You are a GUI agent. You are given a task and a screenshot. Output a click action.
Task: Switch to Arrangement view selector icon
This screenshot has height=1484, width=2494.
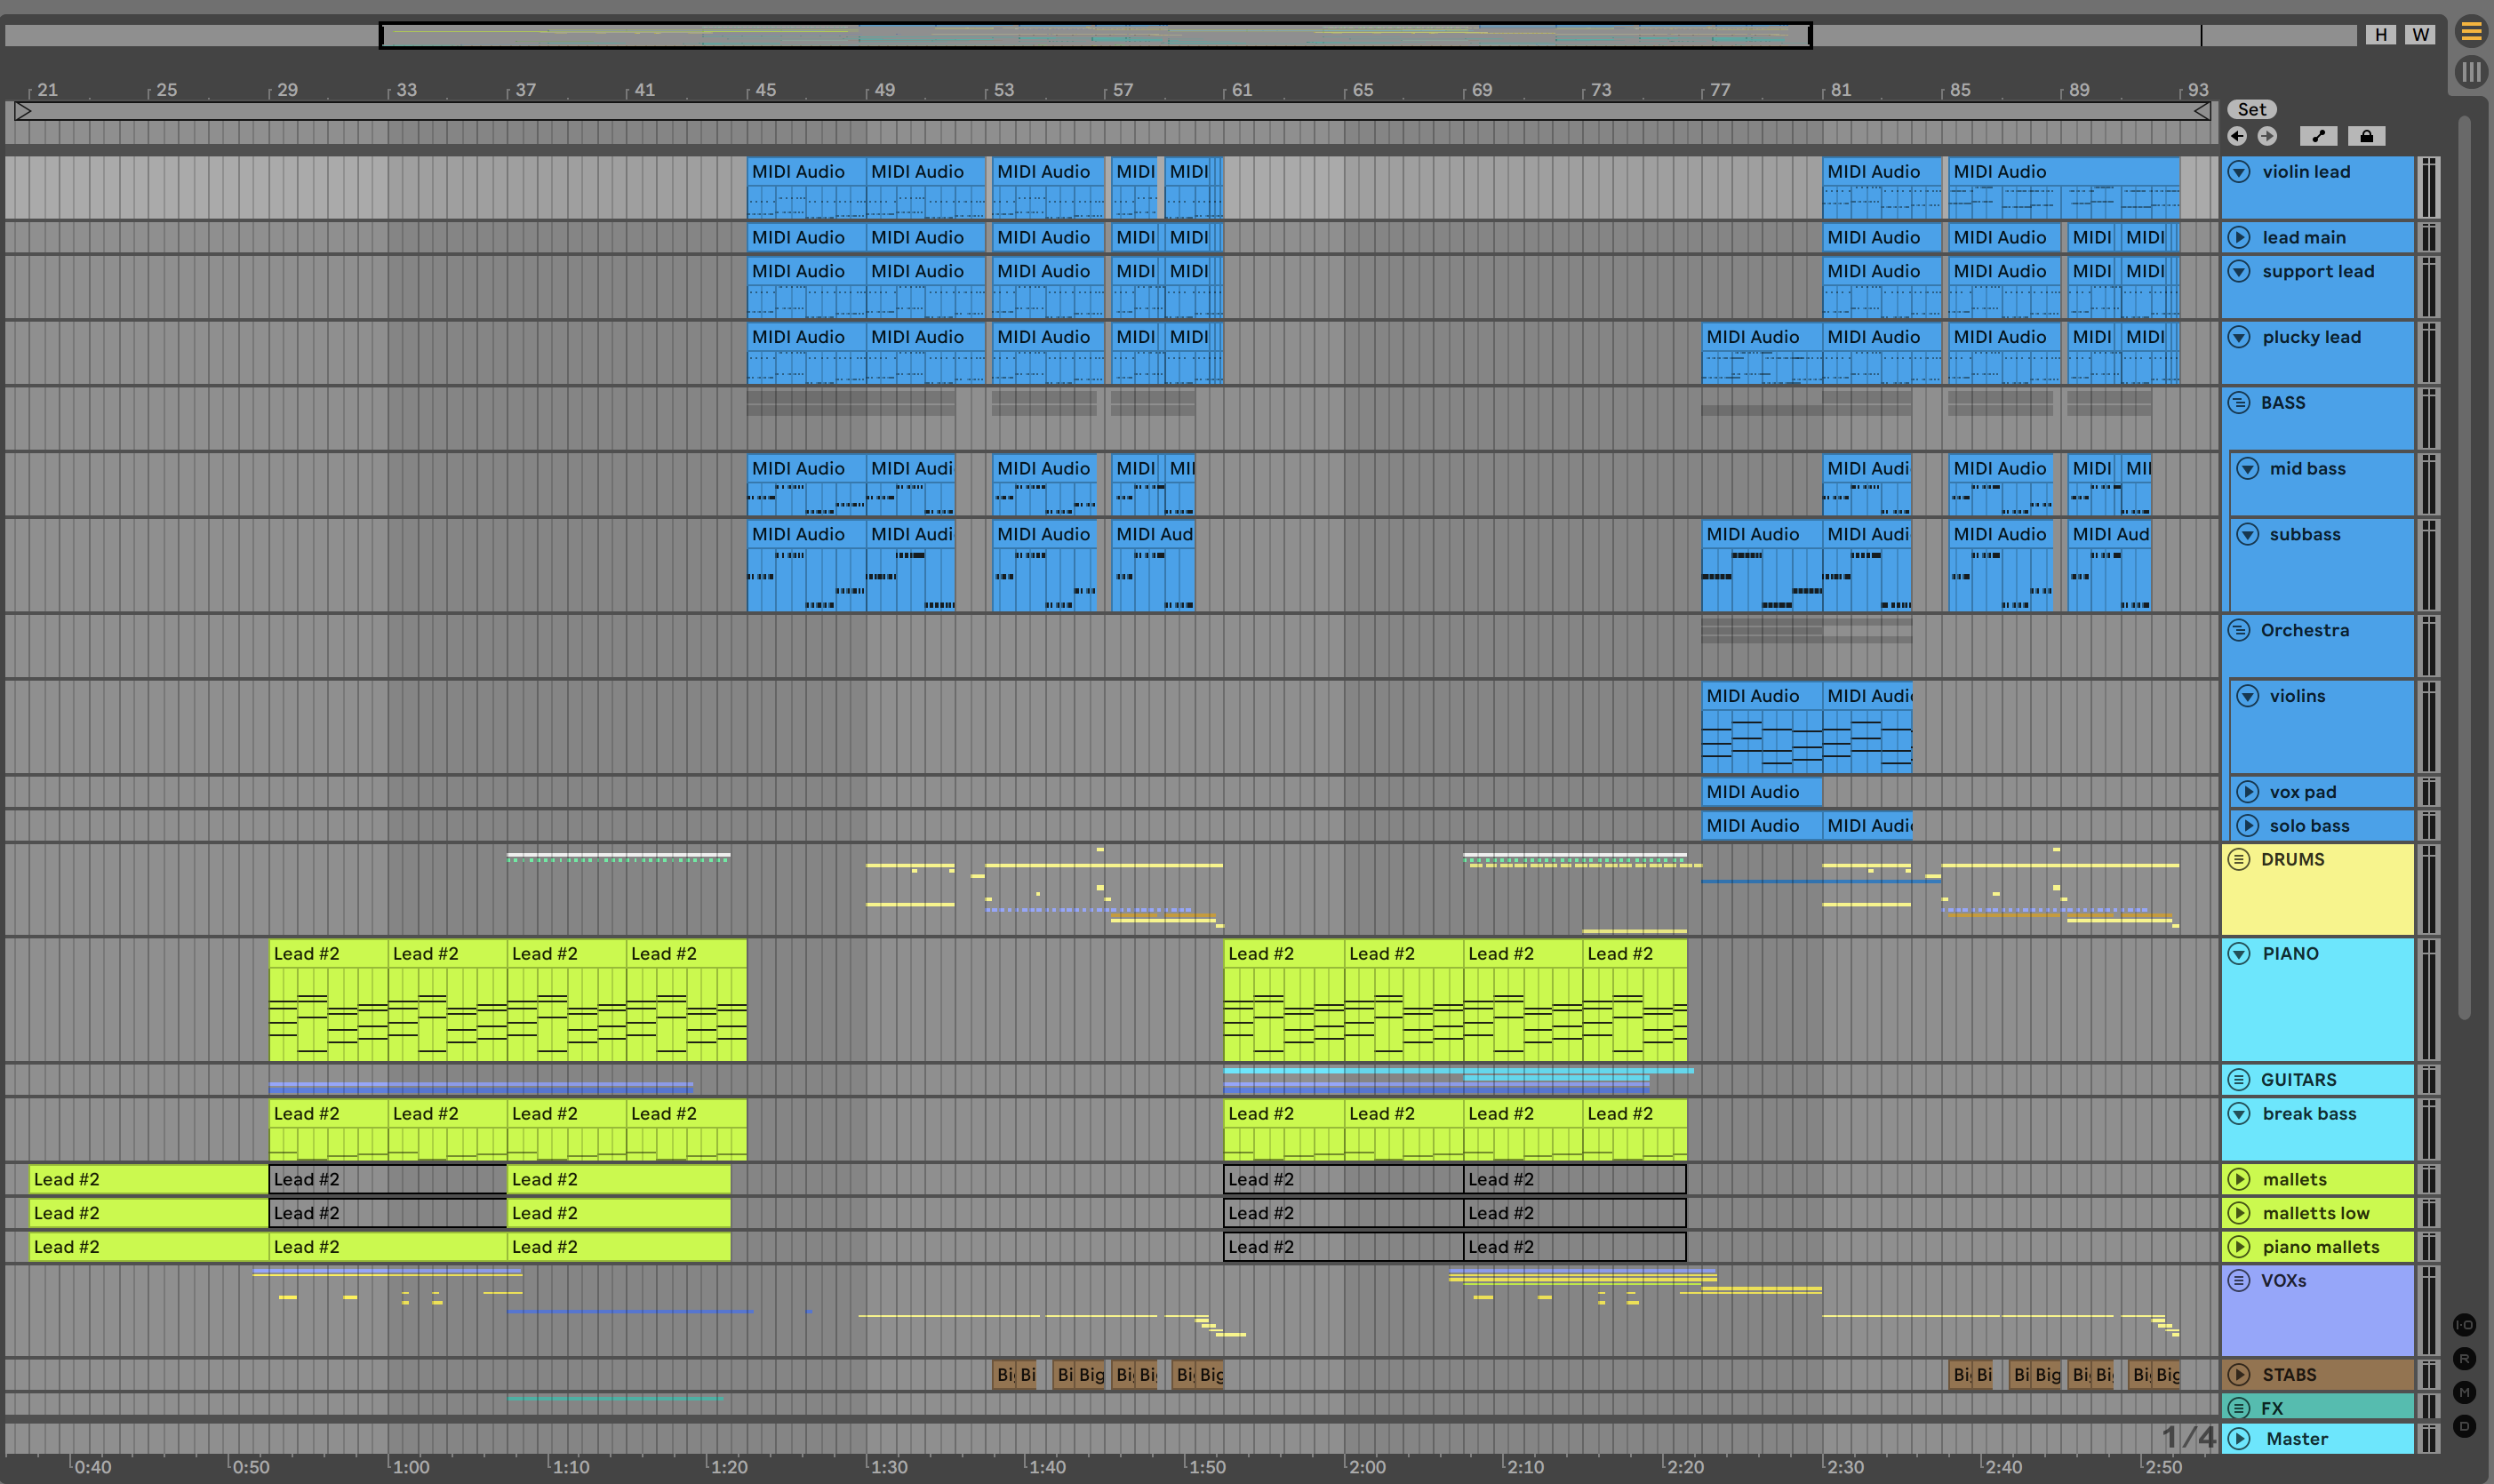point(2470,33)
